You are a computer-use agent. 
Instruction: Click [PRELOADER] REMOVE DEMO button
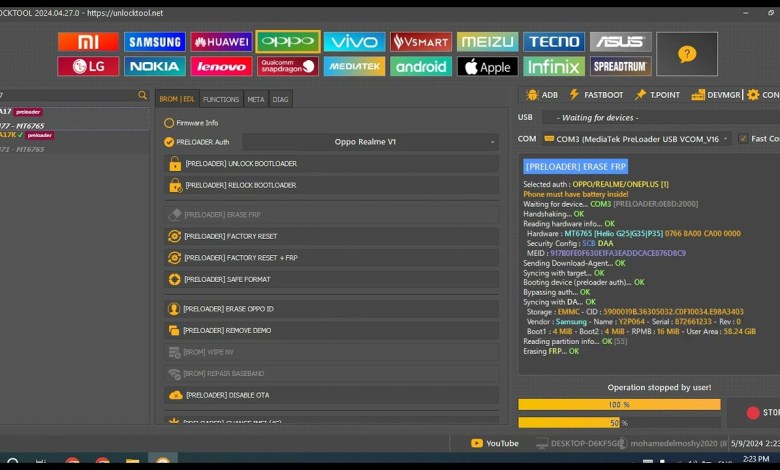pos(331,330)
